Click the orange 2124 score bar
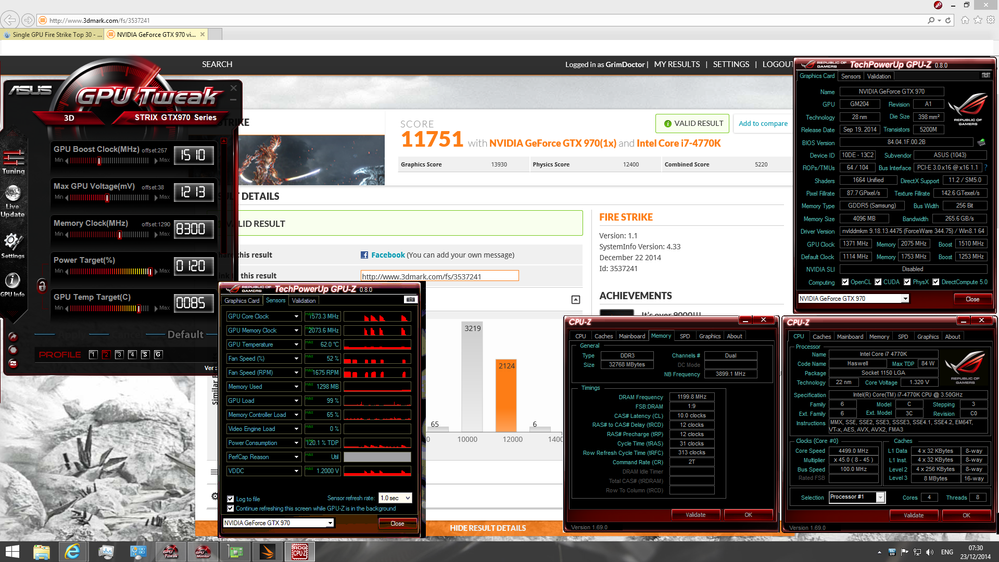 coord(506,395)
